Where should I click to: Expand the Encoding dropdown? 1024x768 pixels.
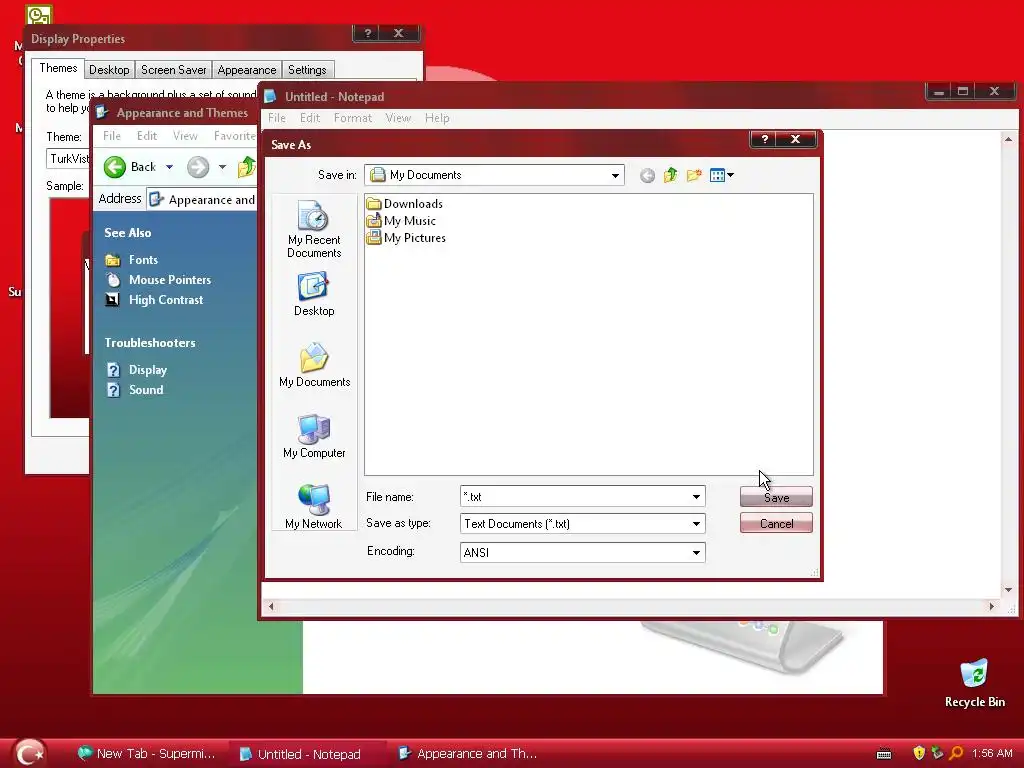696,552
